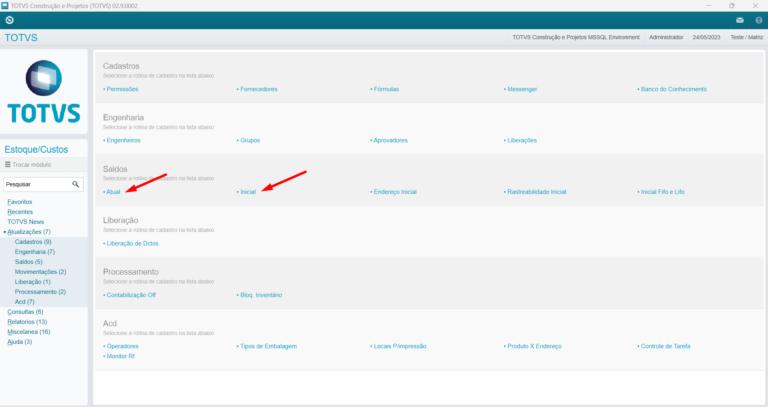This screenshot has height=407, width=768.
Task: Expand Miscelanea (16) in the sidebar
Action: [28, 332]
